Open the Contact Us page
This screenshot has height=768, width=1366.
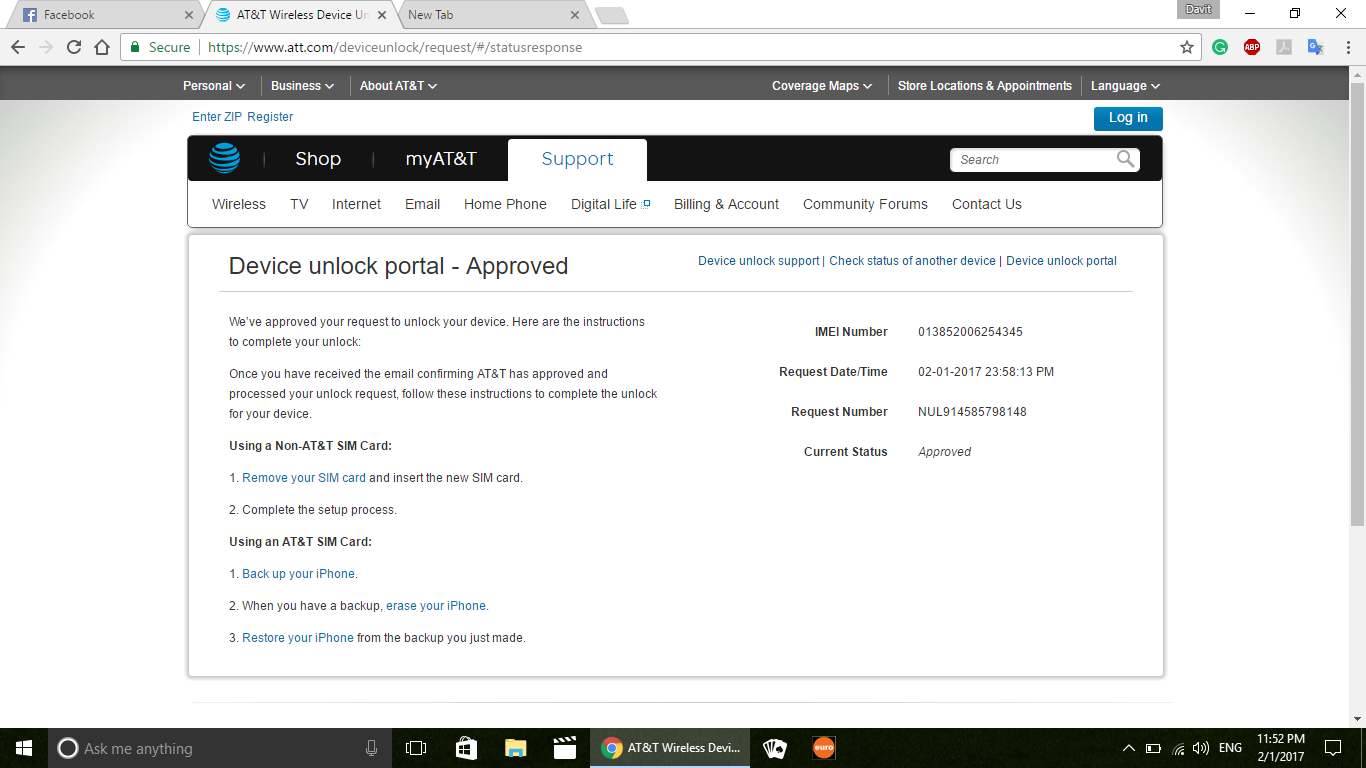tap(987, 204)
